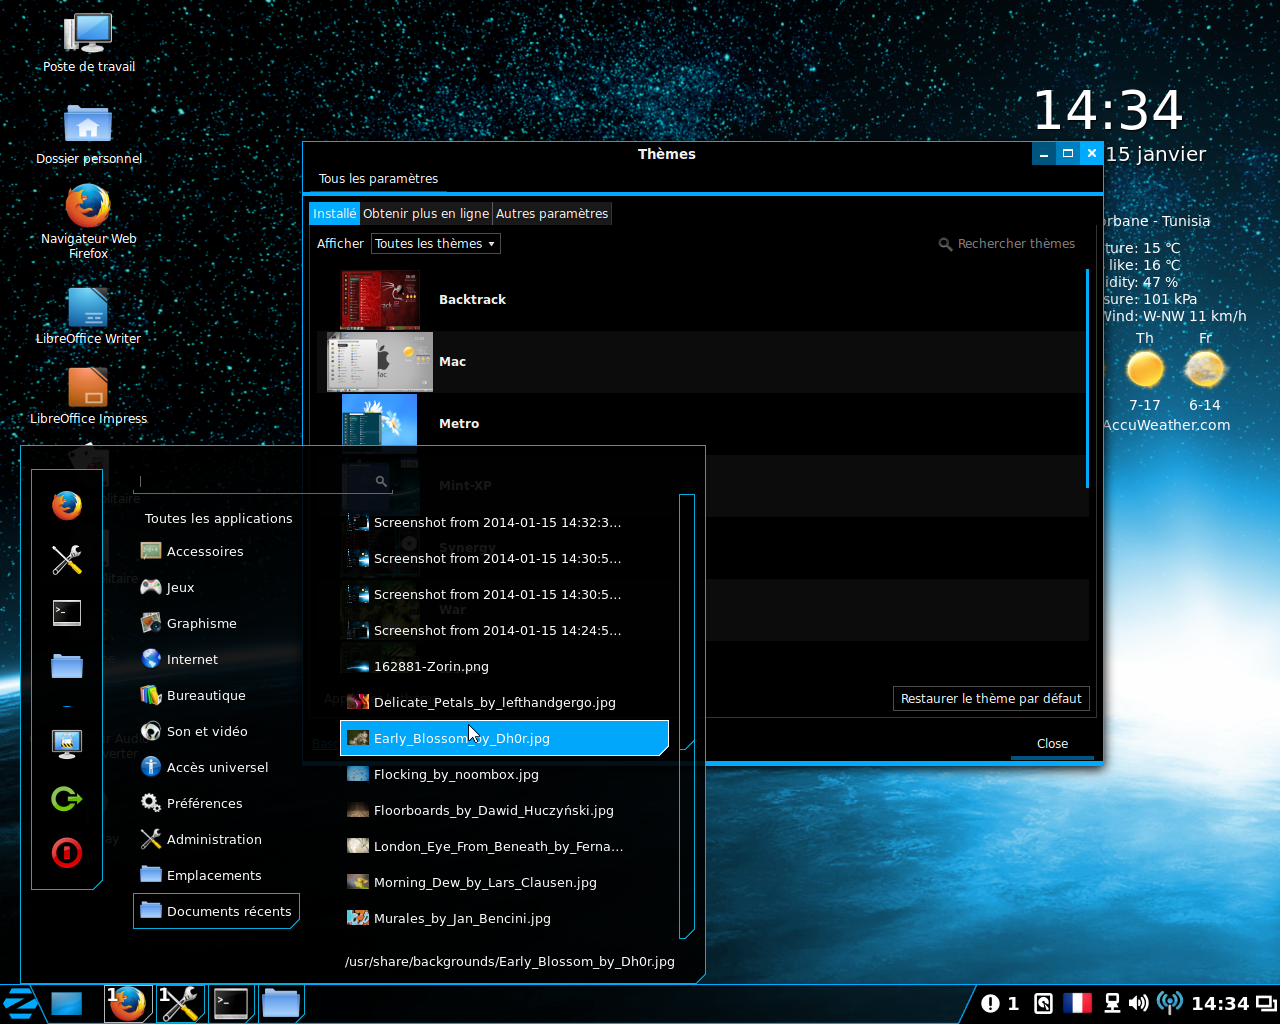Select Bureautique menu category

(x=217, y=696)
